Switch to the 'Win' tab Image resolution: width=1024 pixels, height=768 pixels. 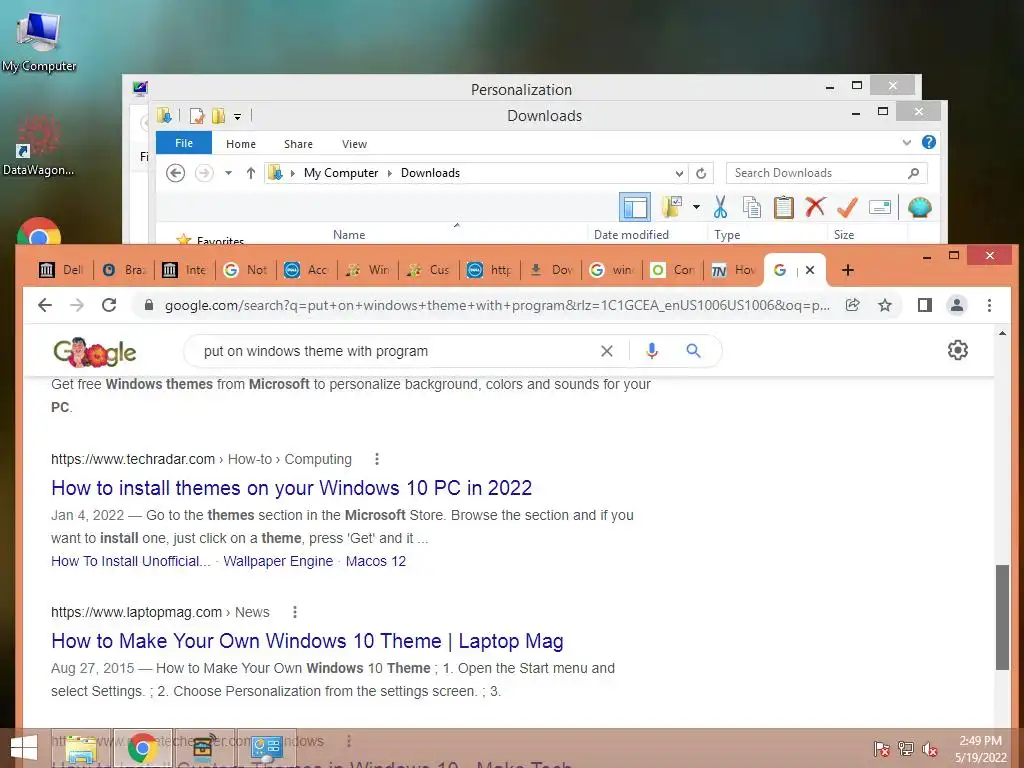tap(367, 270)
